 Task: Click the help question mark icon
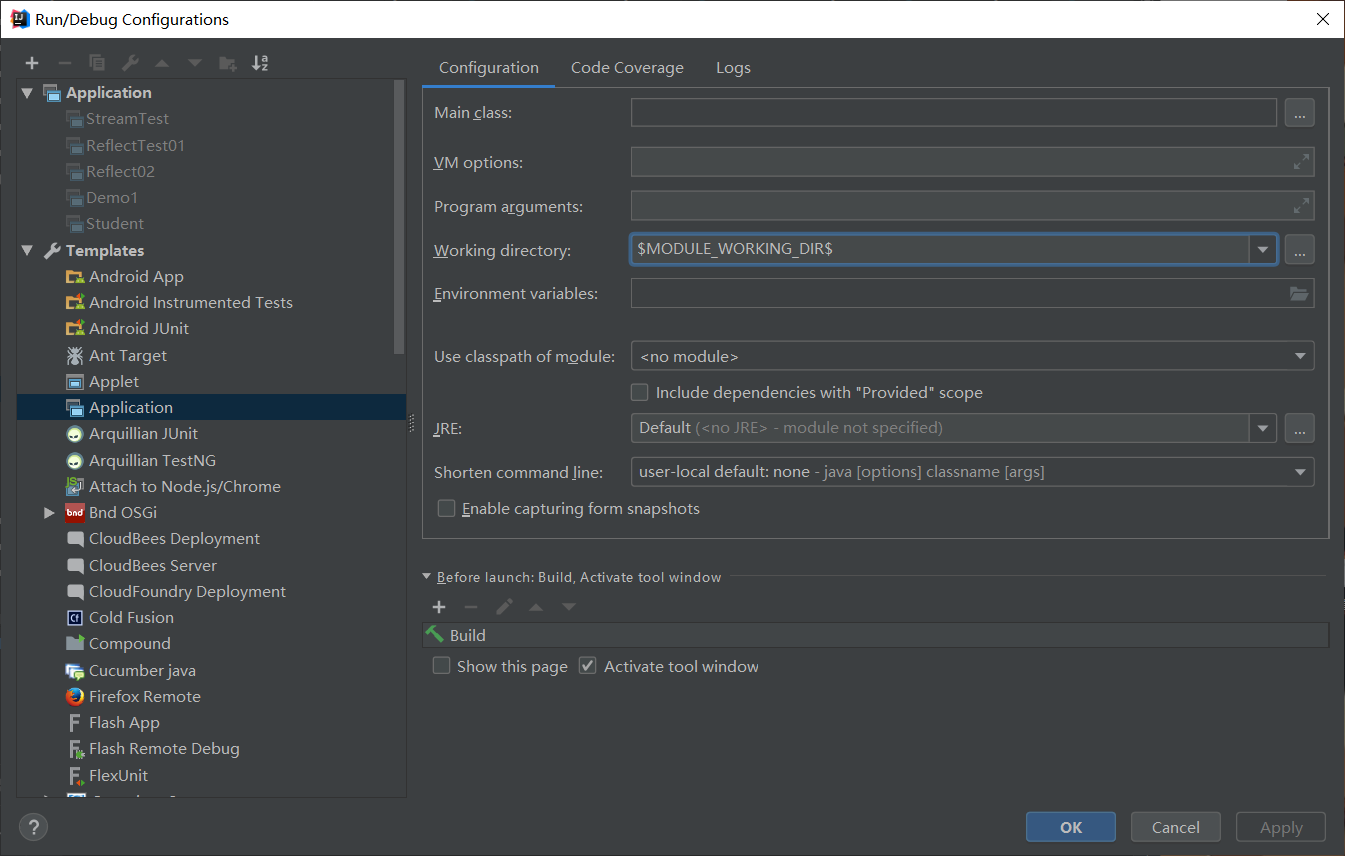click(x=33, y=827)
